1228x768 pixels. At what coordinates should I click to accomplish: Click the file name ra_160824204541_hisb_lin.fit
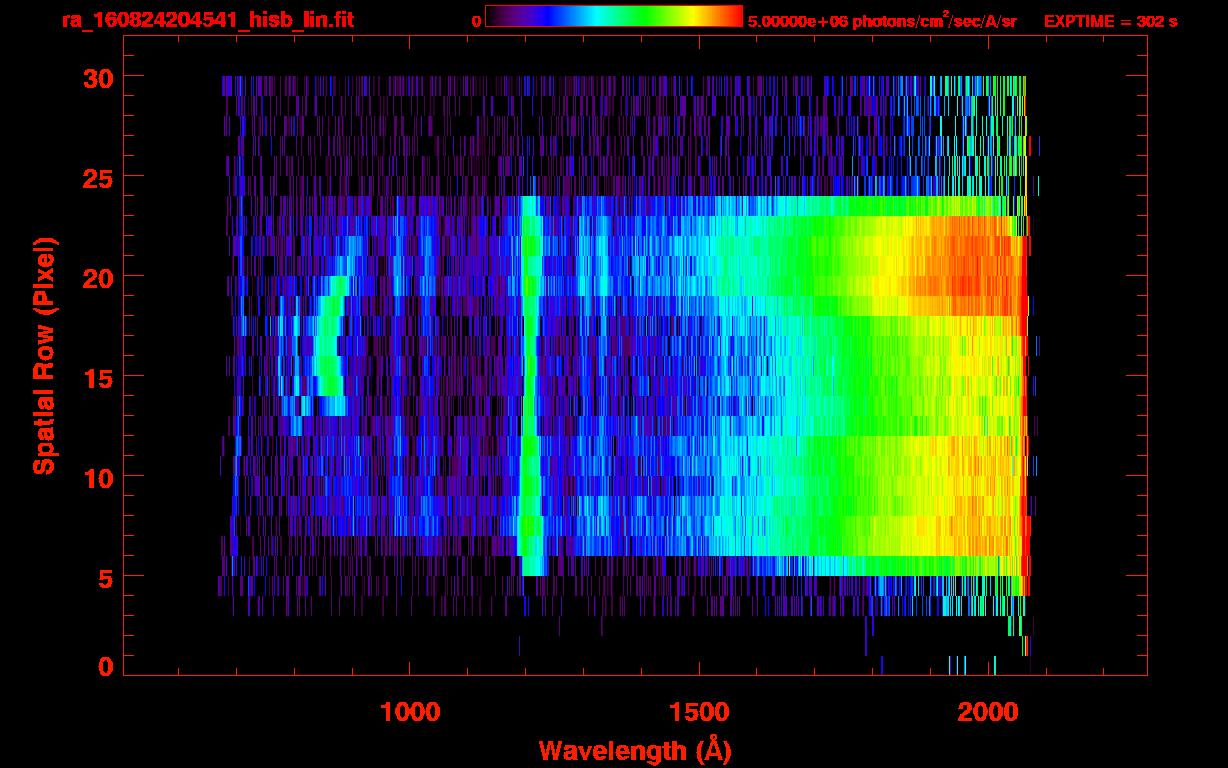[207, 19]
